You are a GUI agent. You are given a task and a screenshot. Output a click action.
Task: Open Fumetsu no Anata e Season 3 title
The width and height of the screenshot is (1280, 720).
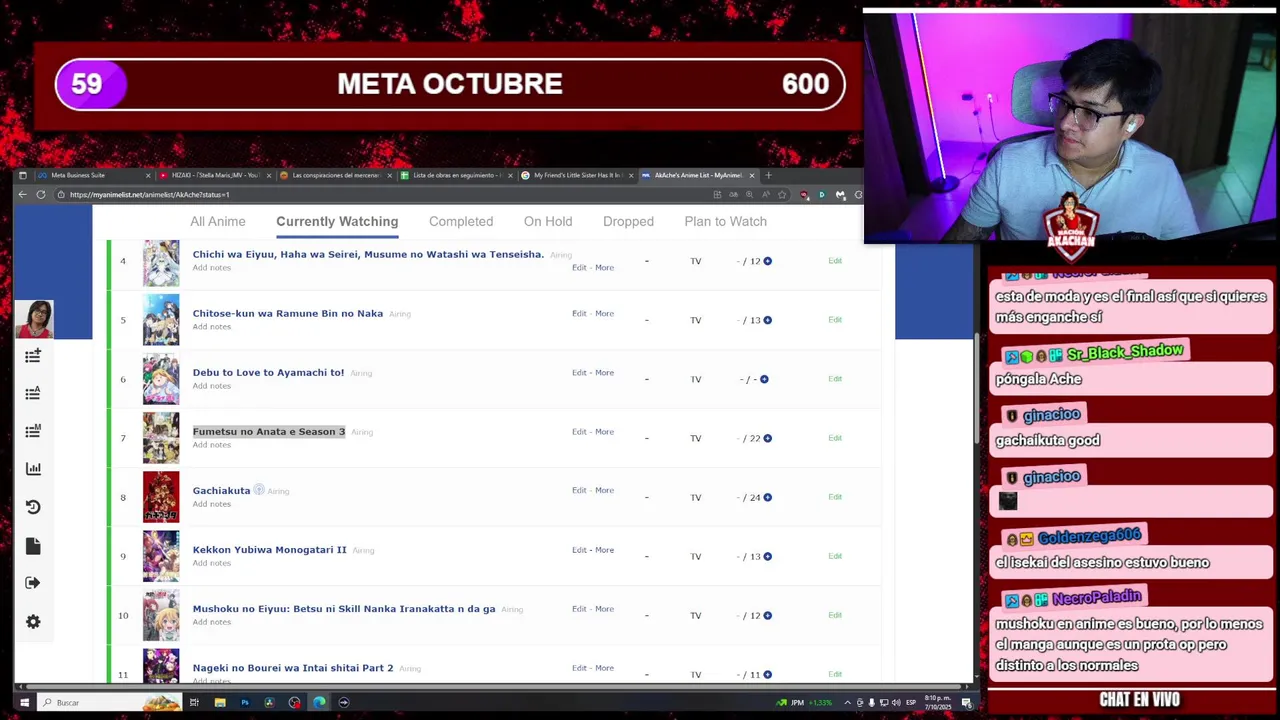pyautogui.click(x=268, y=432)
